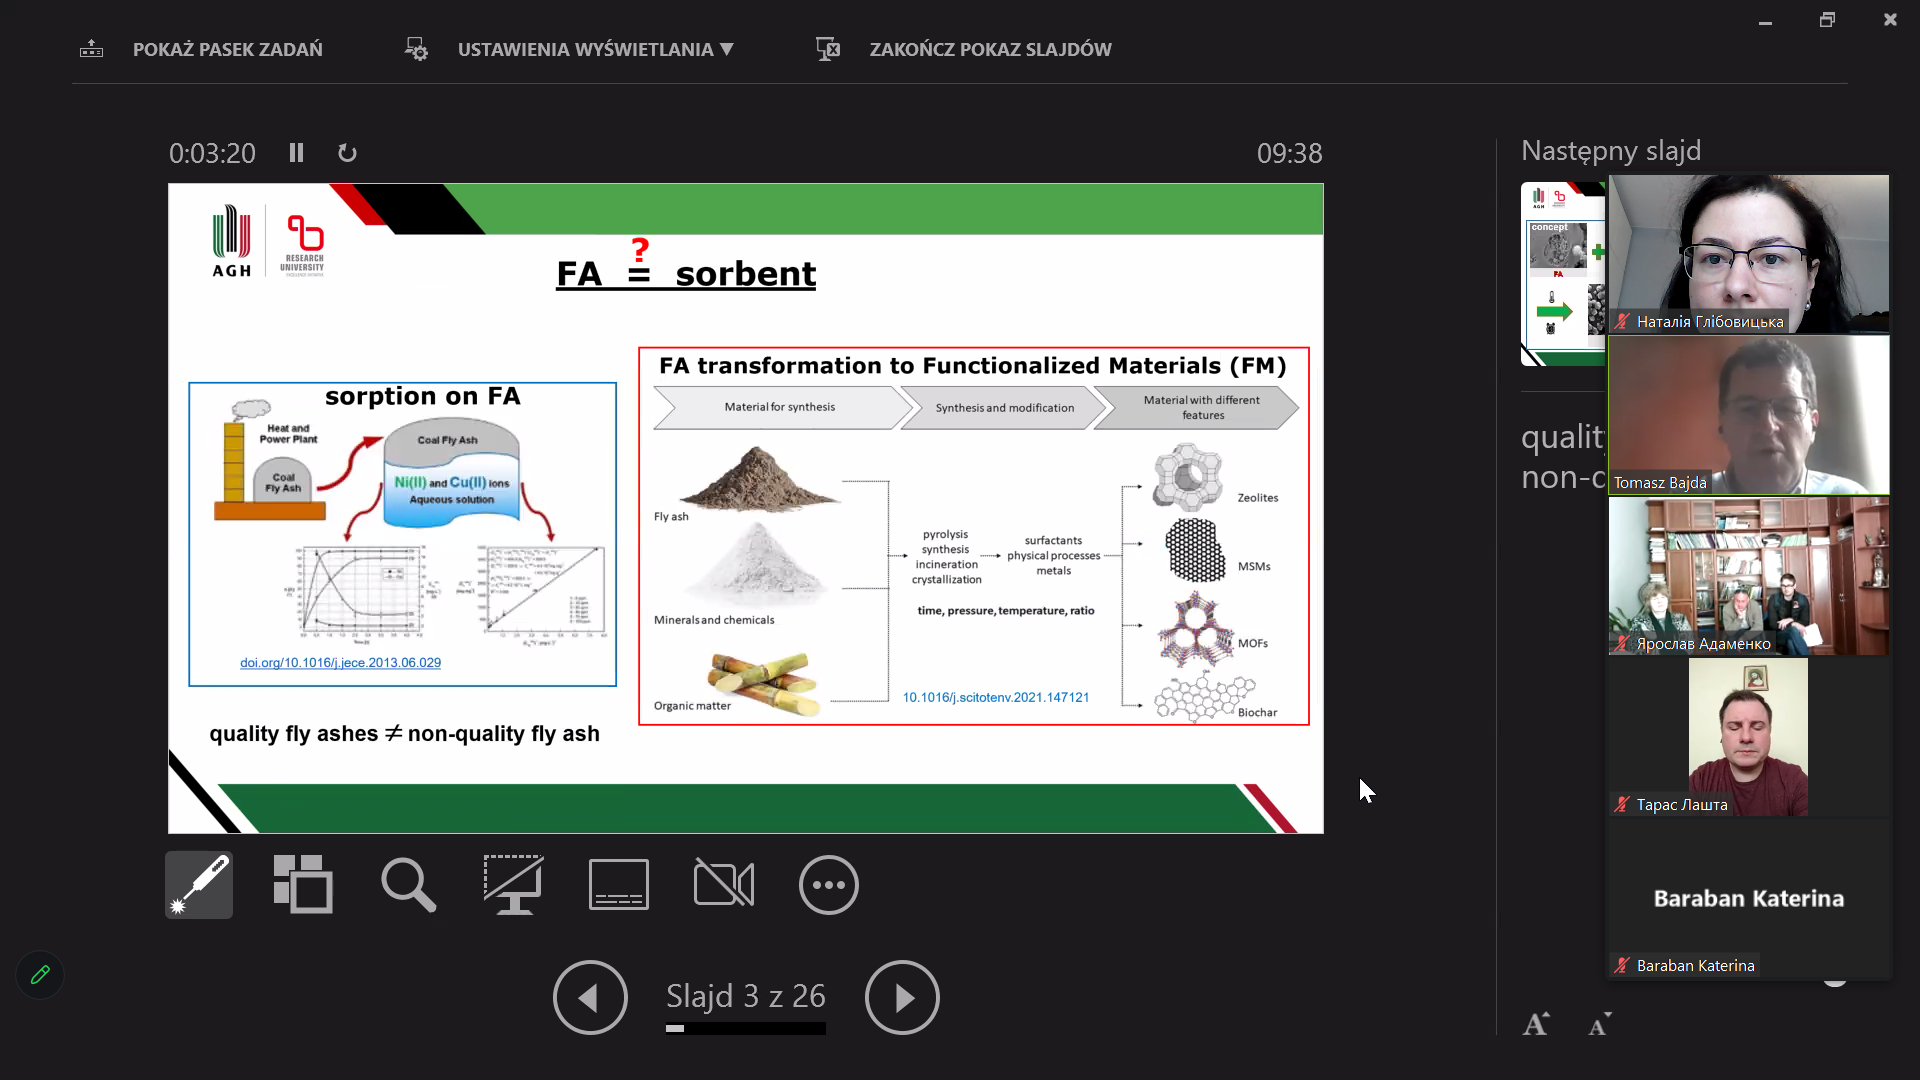The height and width of the screenshot is (1080, 1920).
Task: Black out the slide show screen
Action: coord(513,885)
